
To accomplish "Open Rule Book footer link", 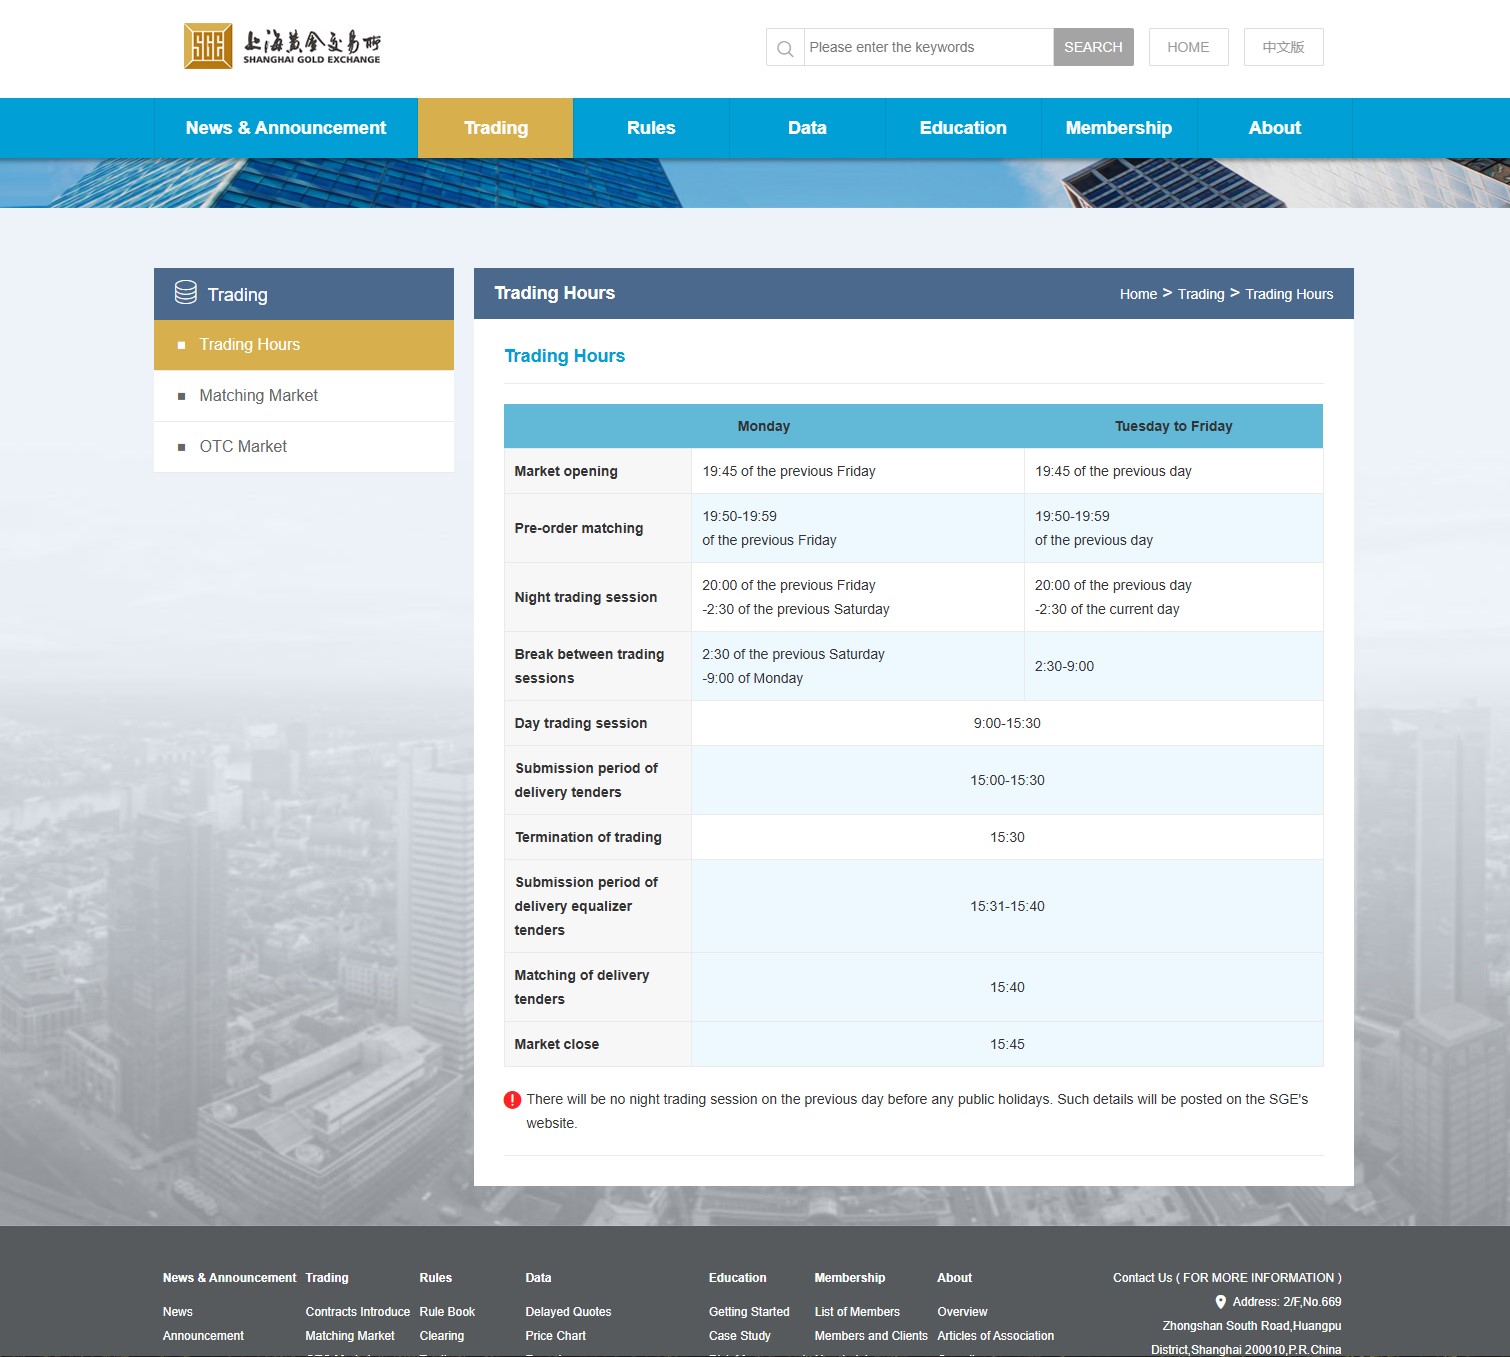I will pos(447,1312).
